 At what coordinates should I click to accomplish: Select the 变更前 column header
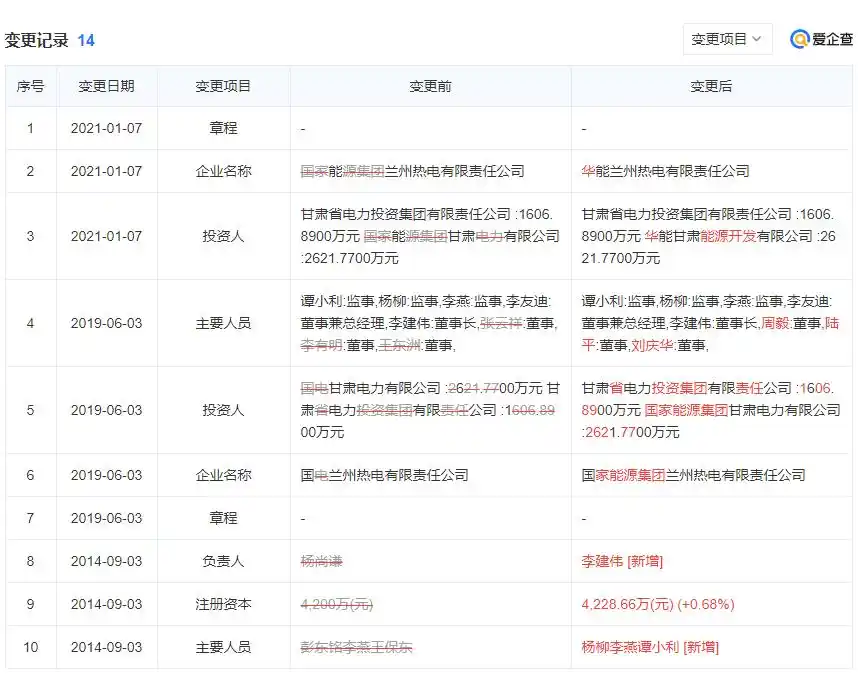click(x=430, y=86)
